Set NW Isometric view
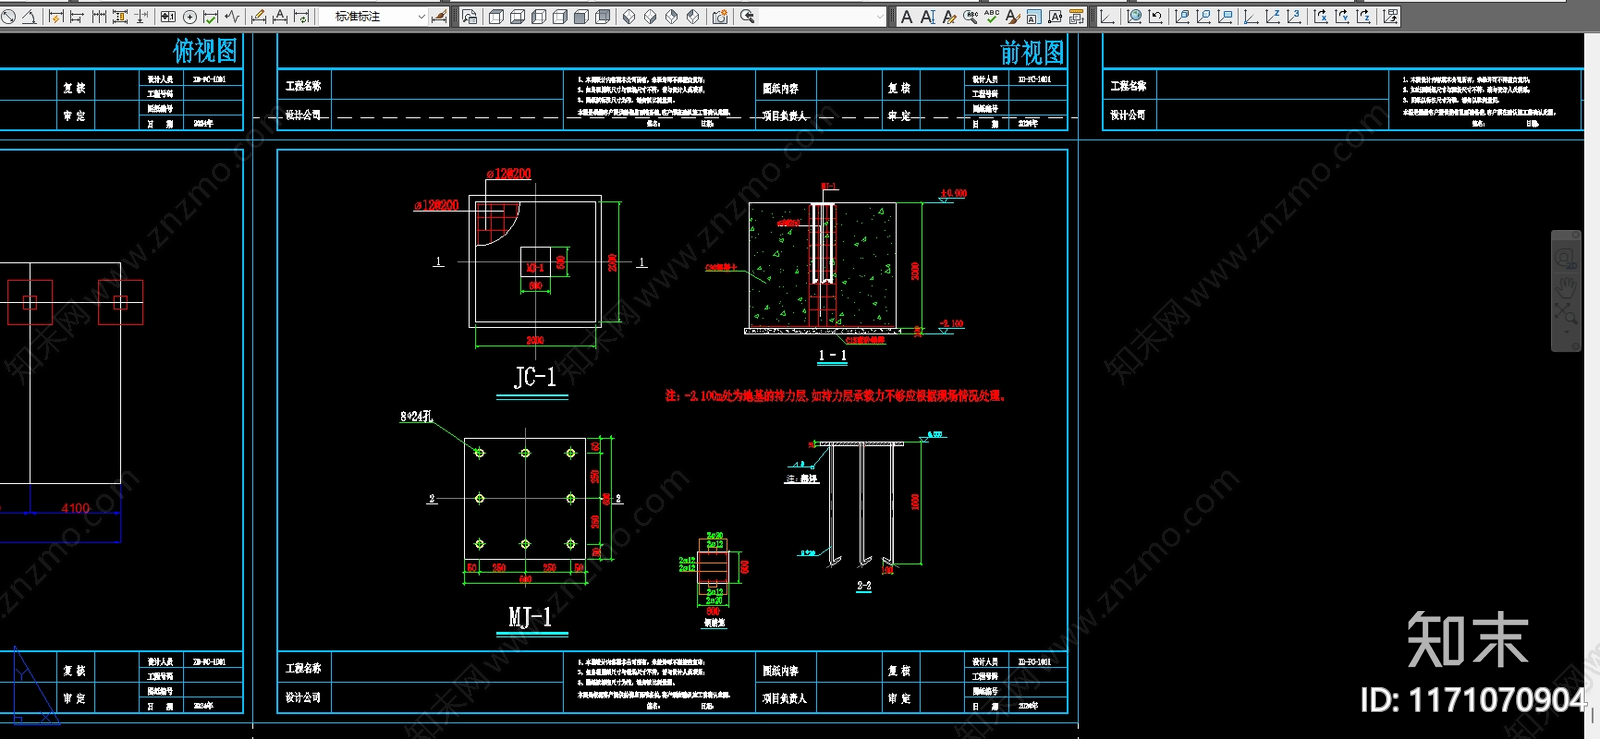1600x739 pixels. (x=693, y=17)
